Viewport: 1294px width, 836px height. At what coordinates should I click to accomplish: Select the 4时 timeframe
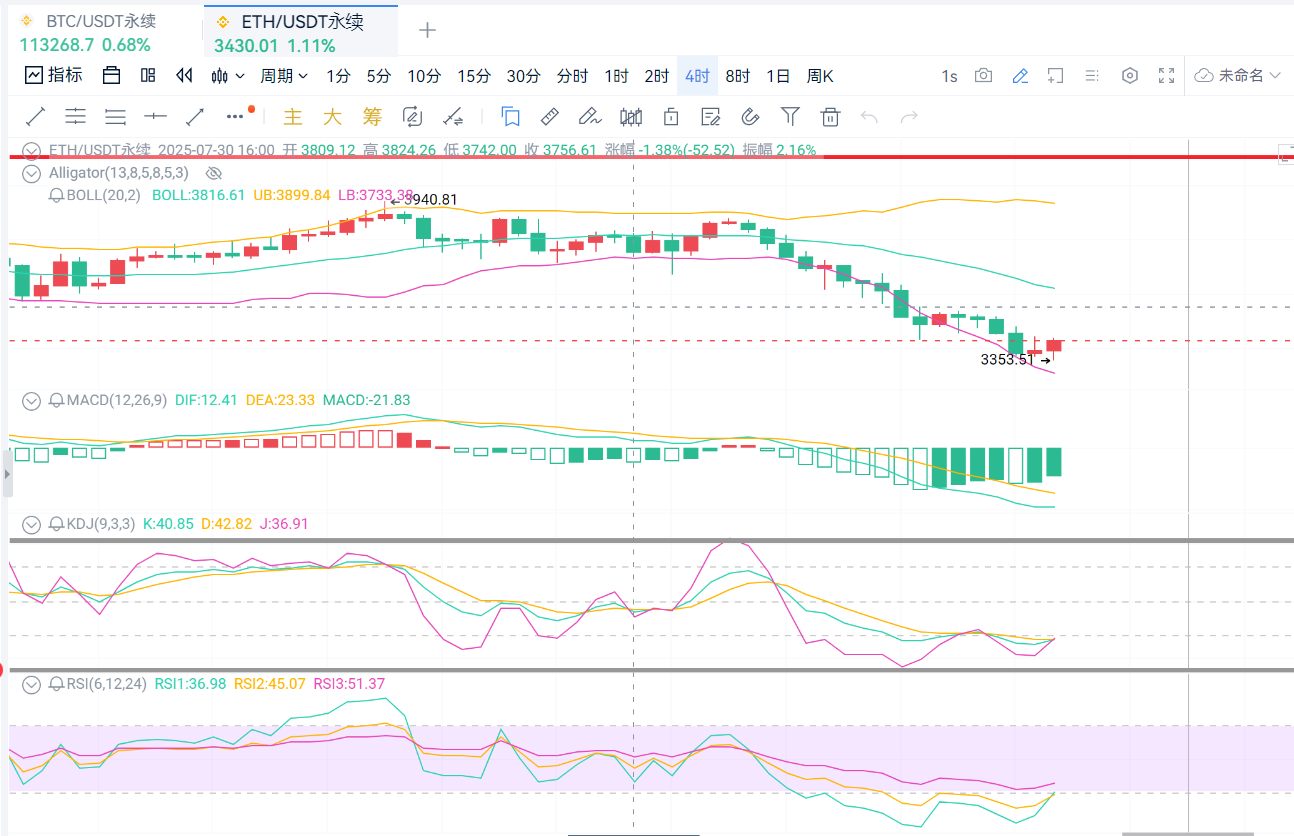697,76
